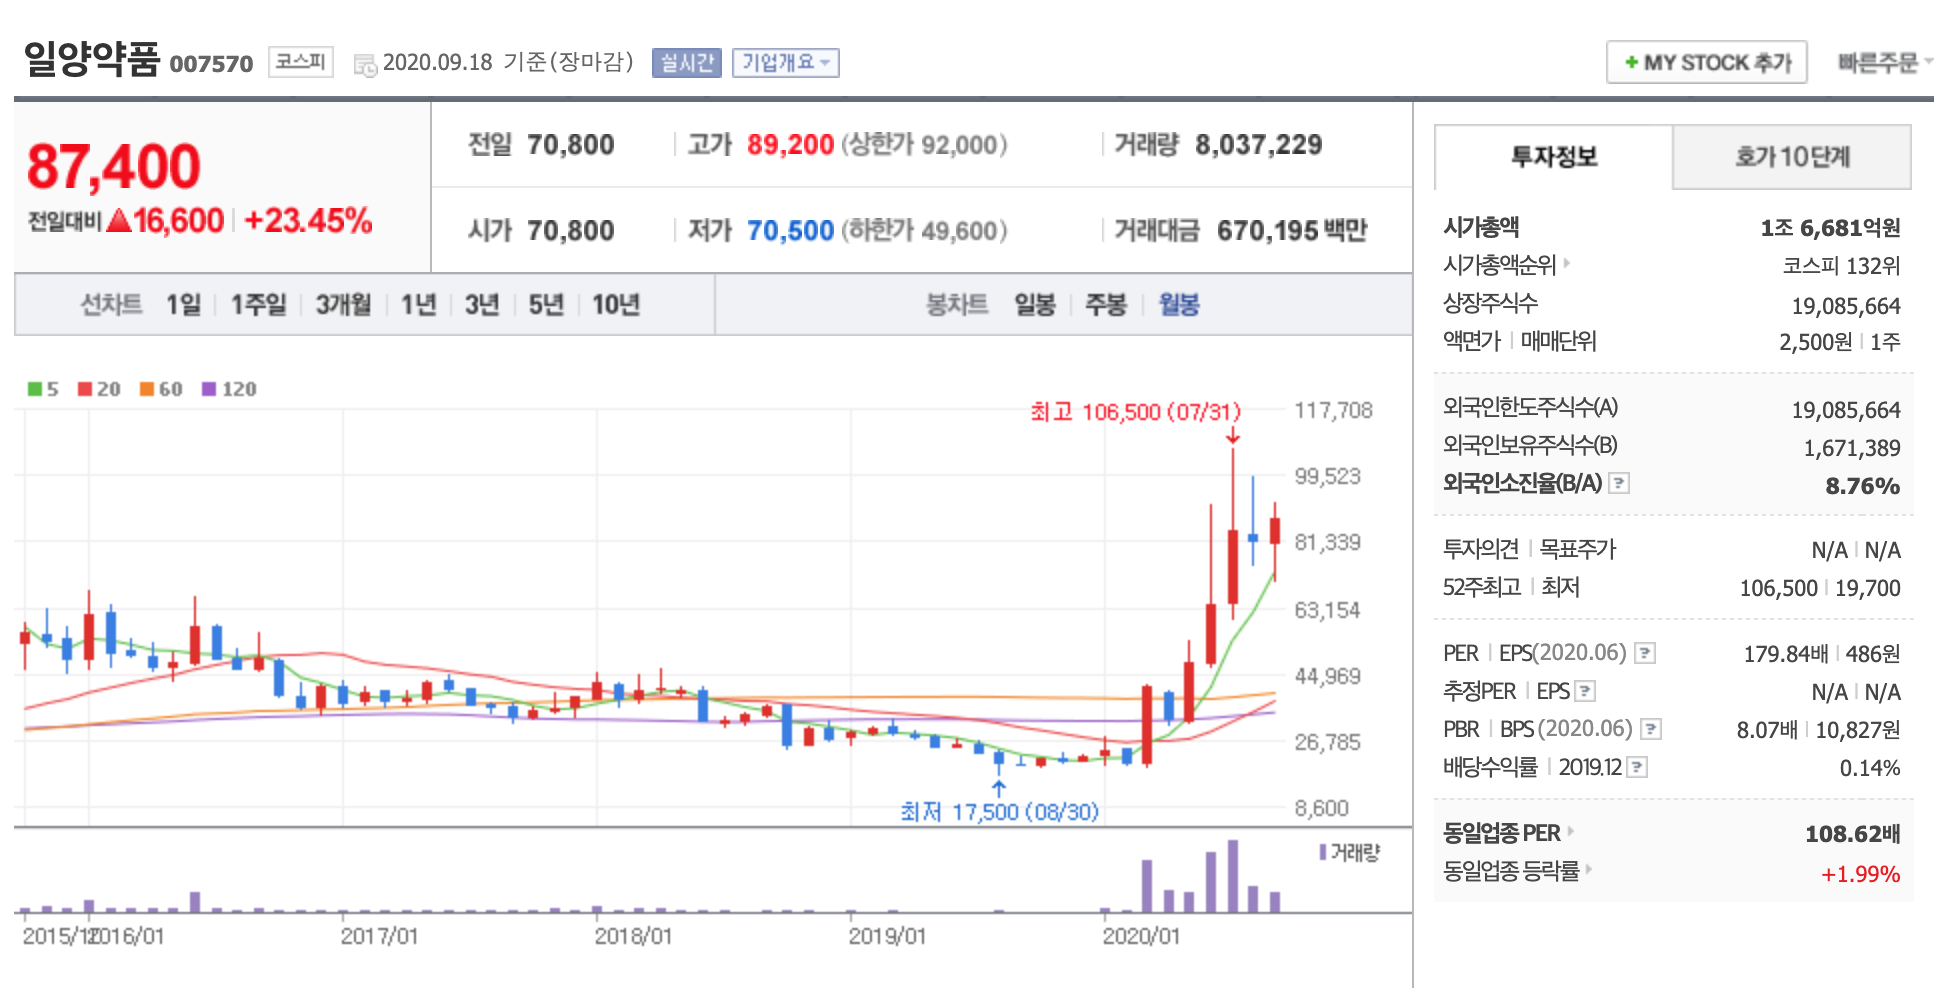
Task: Click the +23.45% change rate
Action: point(308,220)
